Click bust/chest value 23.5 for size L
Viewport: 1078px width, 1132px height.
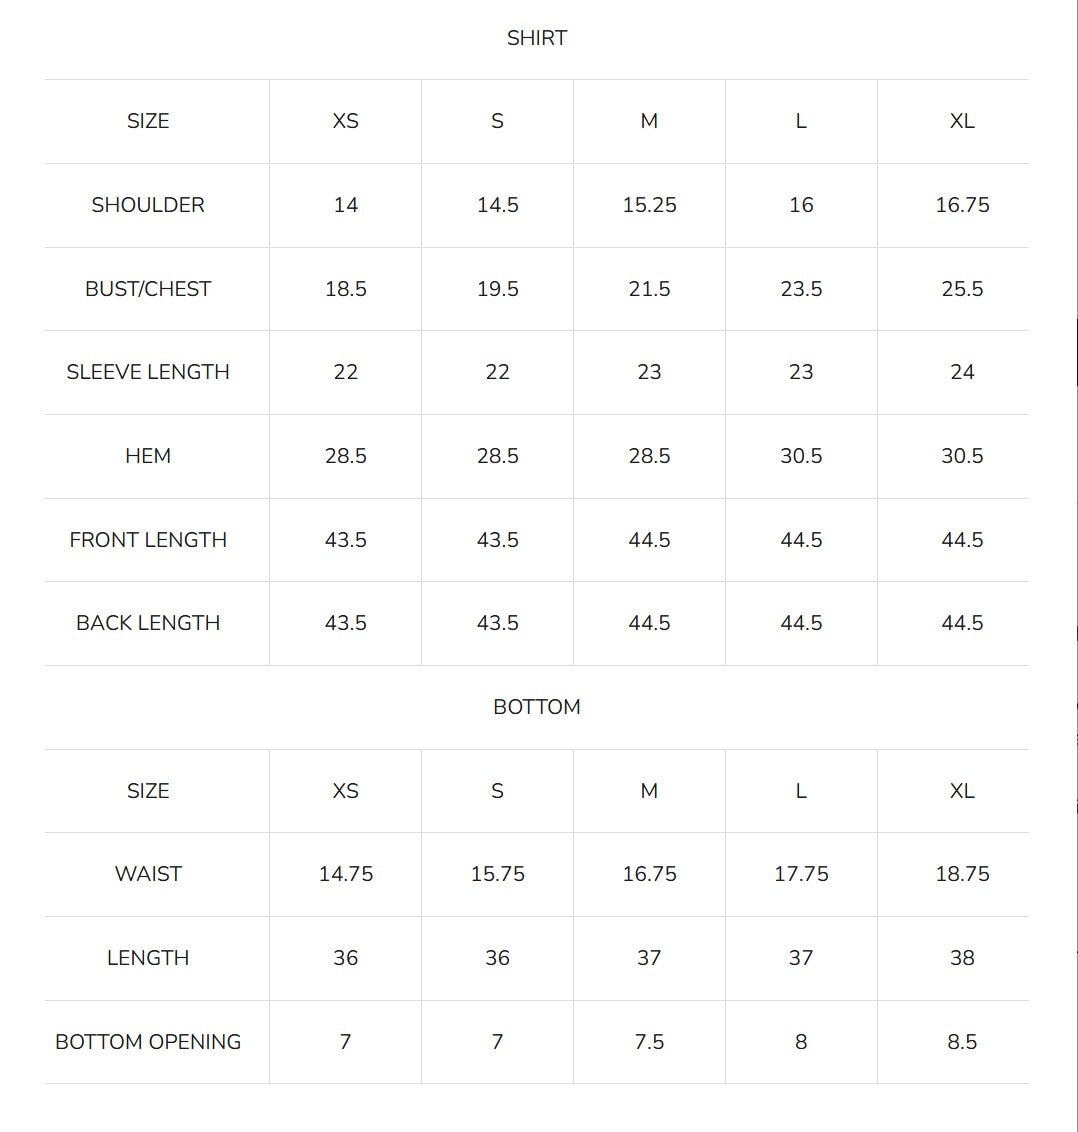click(x=801, y=289)
